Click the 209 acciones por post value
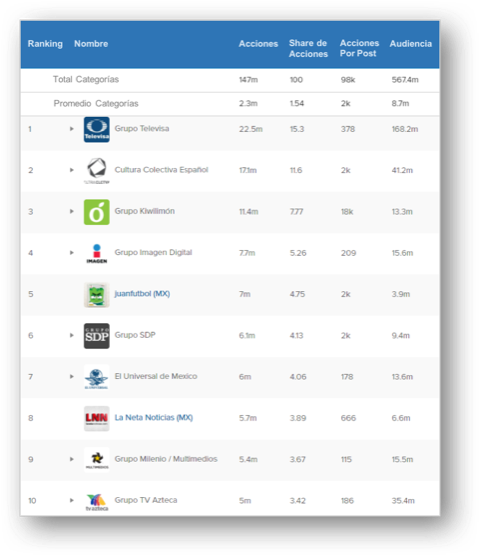The width and height of the screenshot is (480, 556). click(x=348, y=253)
